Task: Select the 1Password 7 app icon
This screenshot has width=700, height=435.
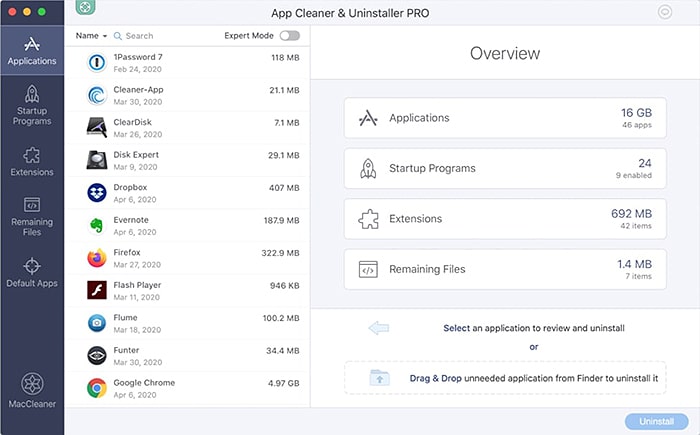Action: point(97,63)
